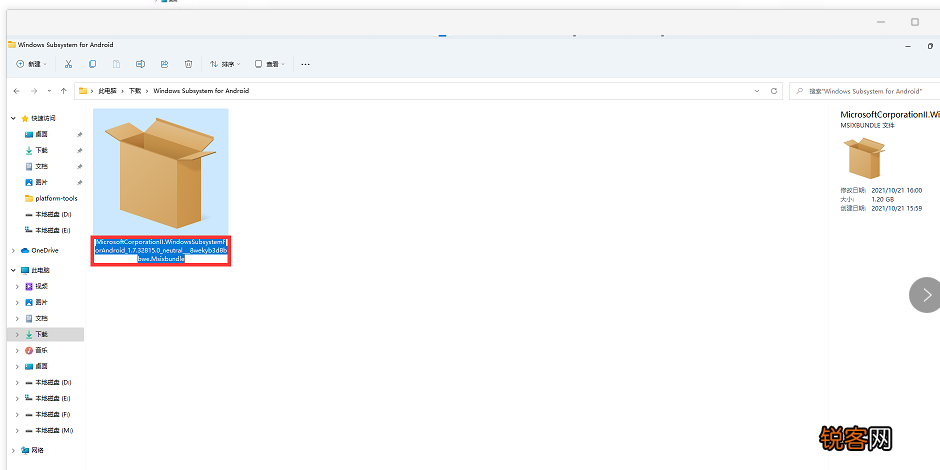Viewport: 940px width, 470px height.
Task: Open the 新建 (New) dropdown button
Action: click(31, 64)
